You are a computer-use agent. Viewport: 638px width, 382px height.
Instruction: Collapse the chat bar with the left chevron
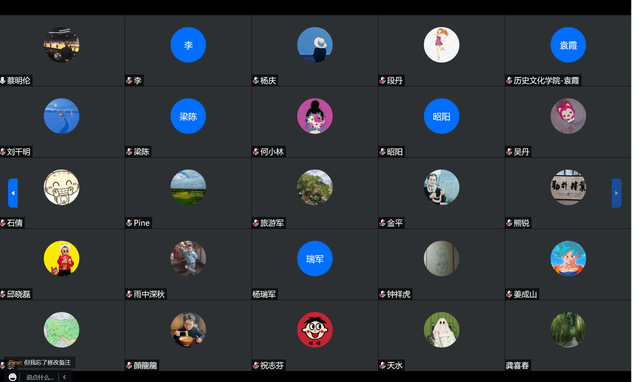(x=64, y=377)
